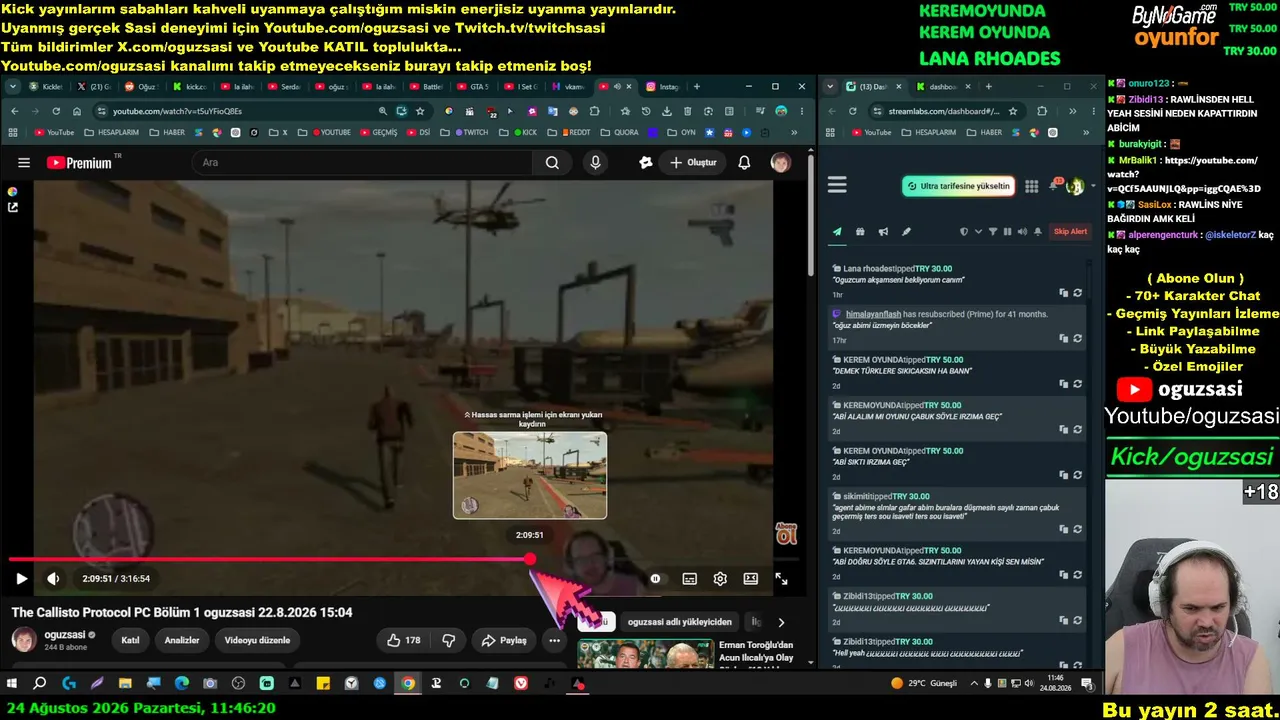Open tab search dropdown in YouTube window
This screenshot has width=1280, height=720.
[14, 87]
